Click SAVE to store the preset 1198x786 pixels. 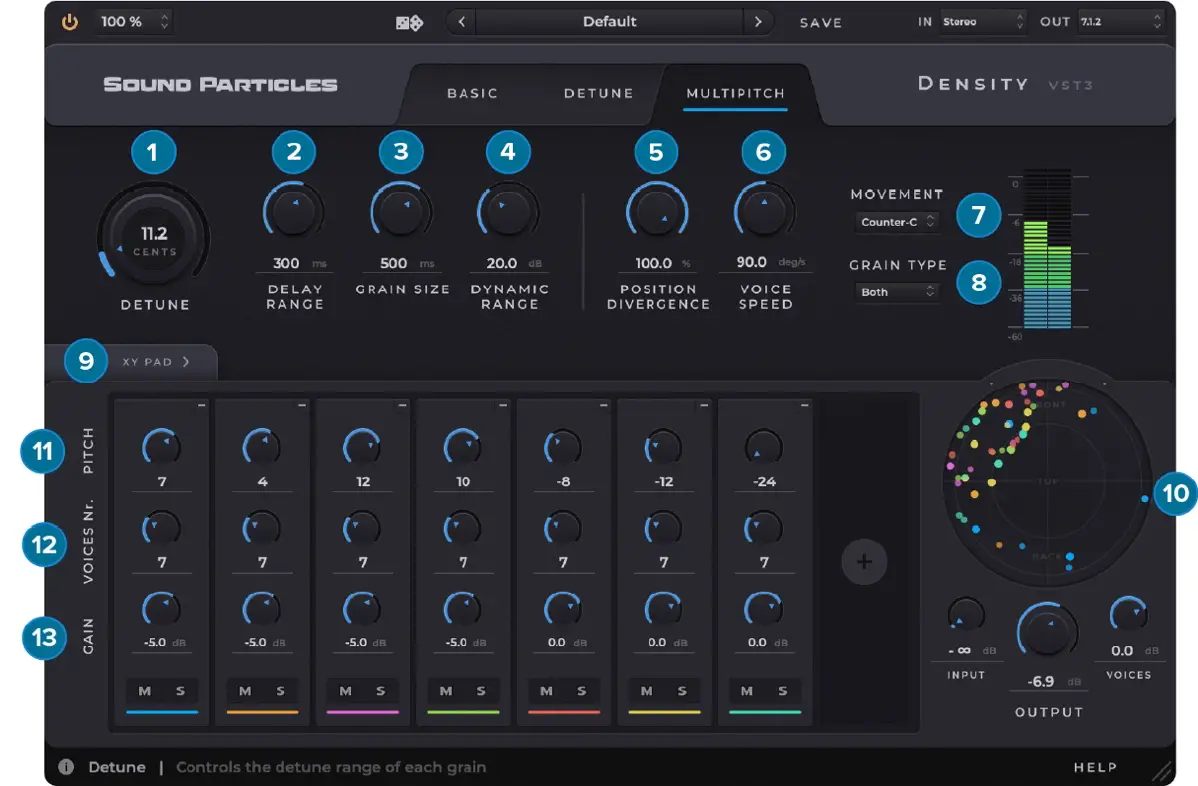820,23
